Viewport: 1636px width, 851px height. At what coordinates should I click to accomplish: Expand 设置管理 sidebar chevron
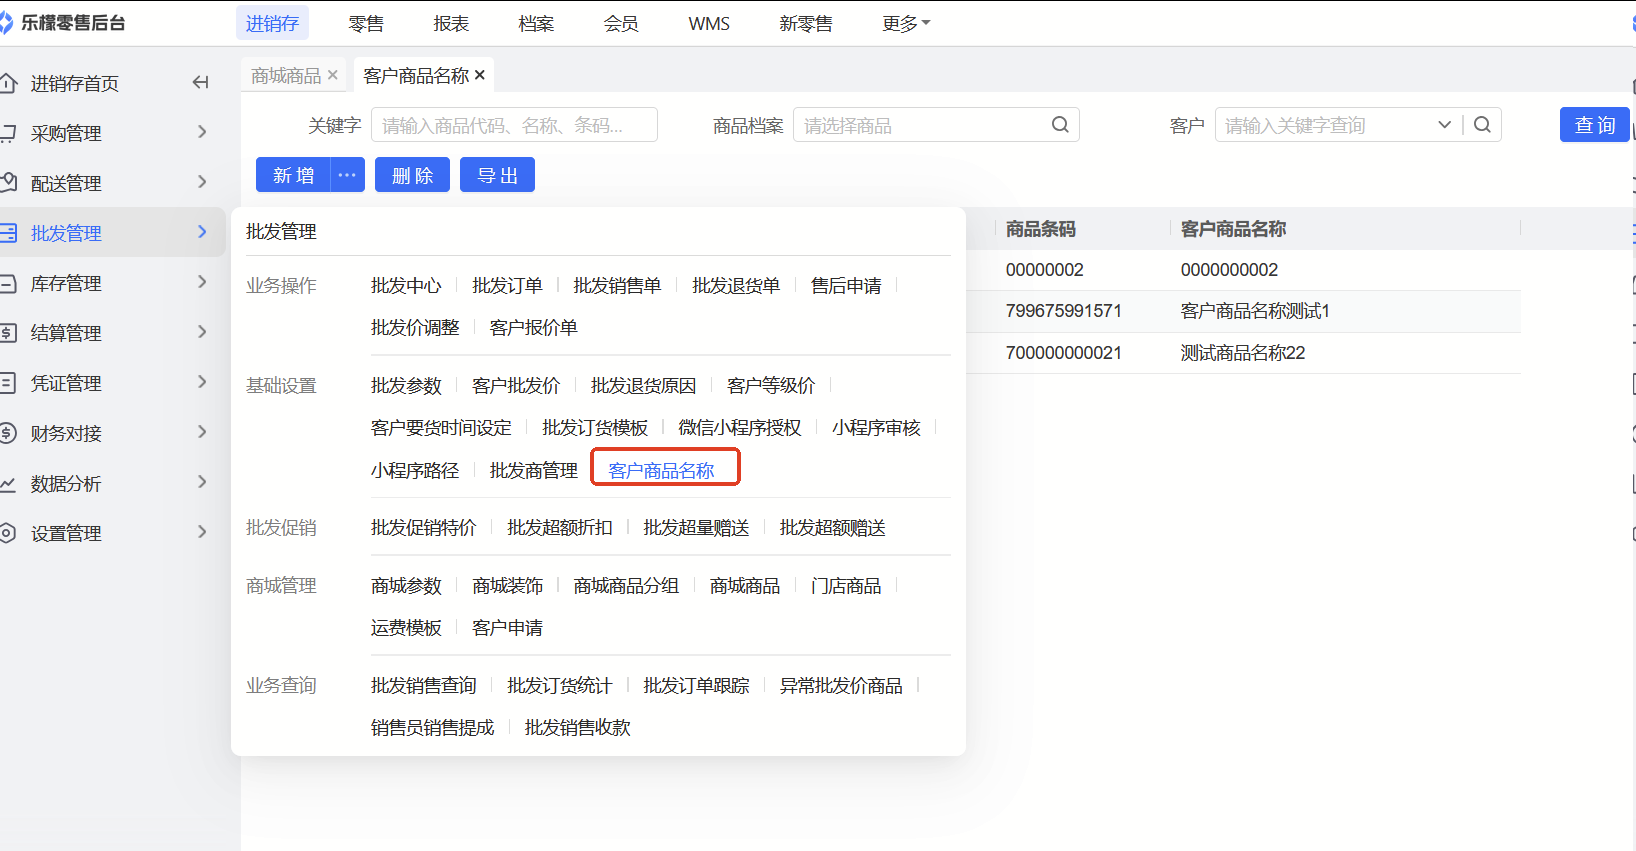202,532
